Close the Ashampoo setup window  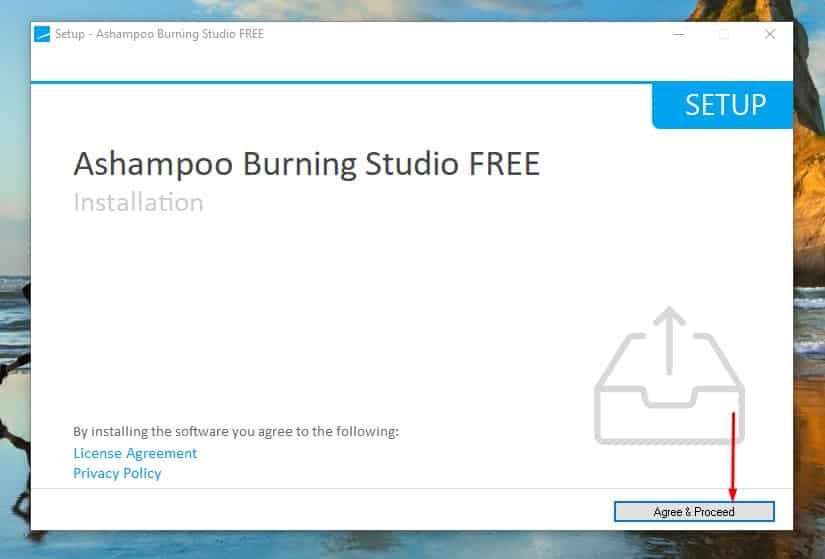(x=769, y=34)
